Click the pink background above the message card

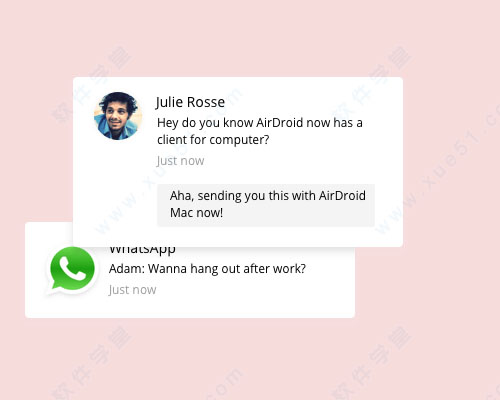(x=233, y=37)
